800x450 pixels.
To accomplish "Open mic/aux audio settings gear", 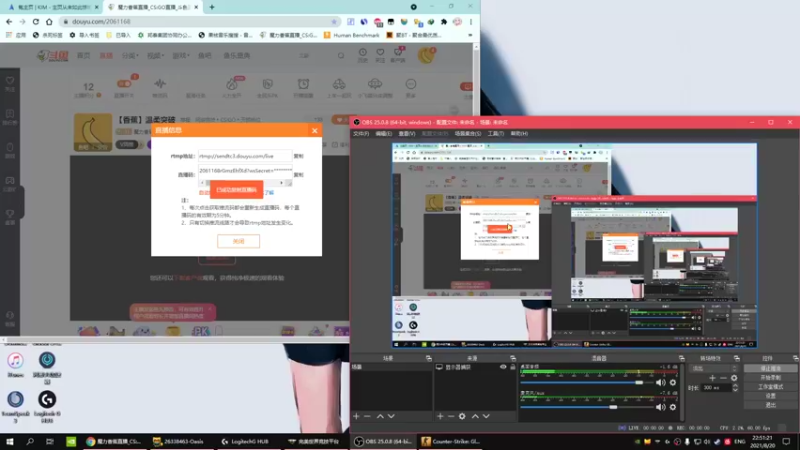I will (673, 407).
